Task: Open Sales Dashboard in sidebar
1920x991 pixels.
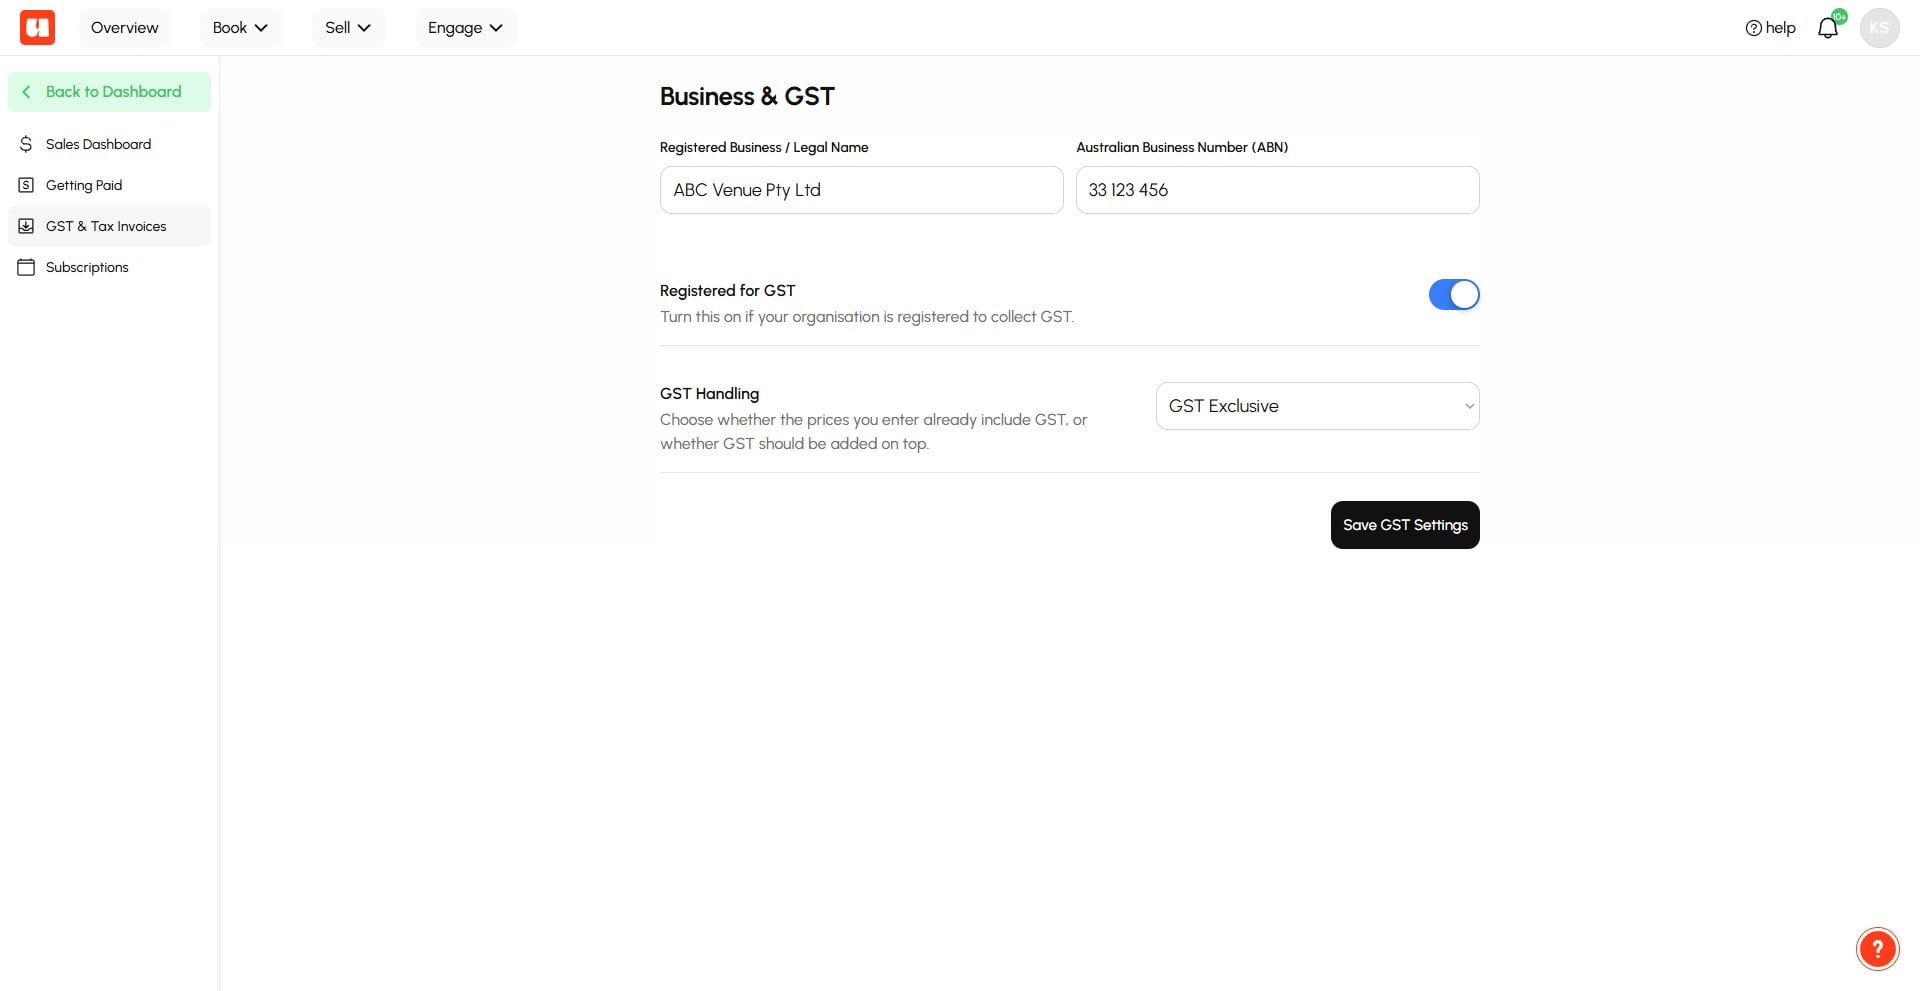Action: pyautogui.click(x=109, y=144)
